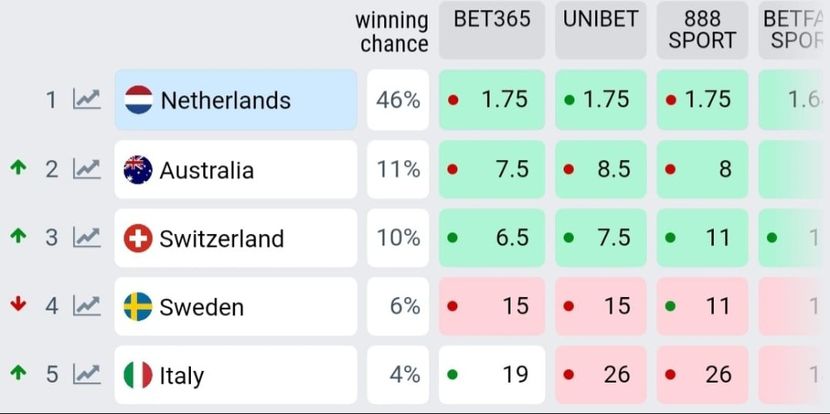The height and width of the screenshot is (414, 830).
Task: Open the trend chart icon for Switzerland
Action: [87, 238]
